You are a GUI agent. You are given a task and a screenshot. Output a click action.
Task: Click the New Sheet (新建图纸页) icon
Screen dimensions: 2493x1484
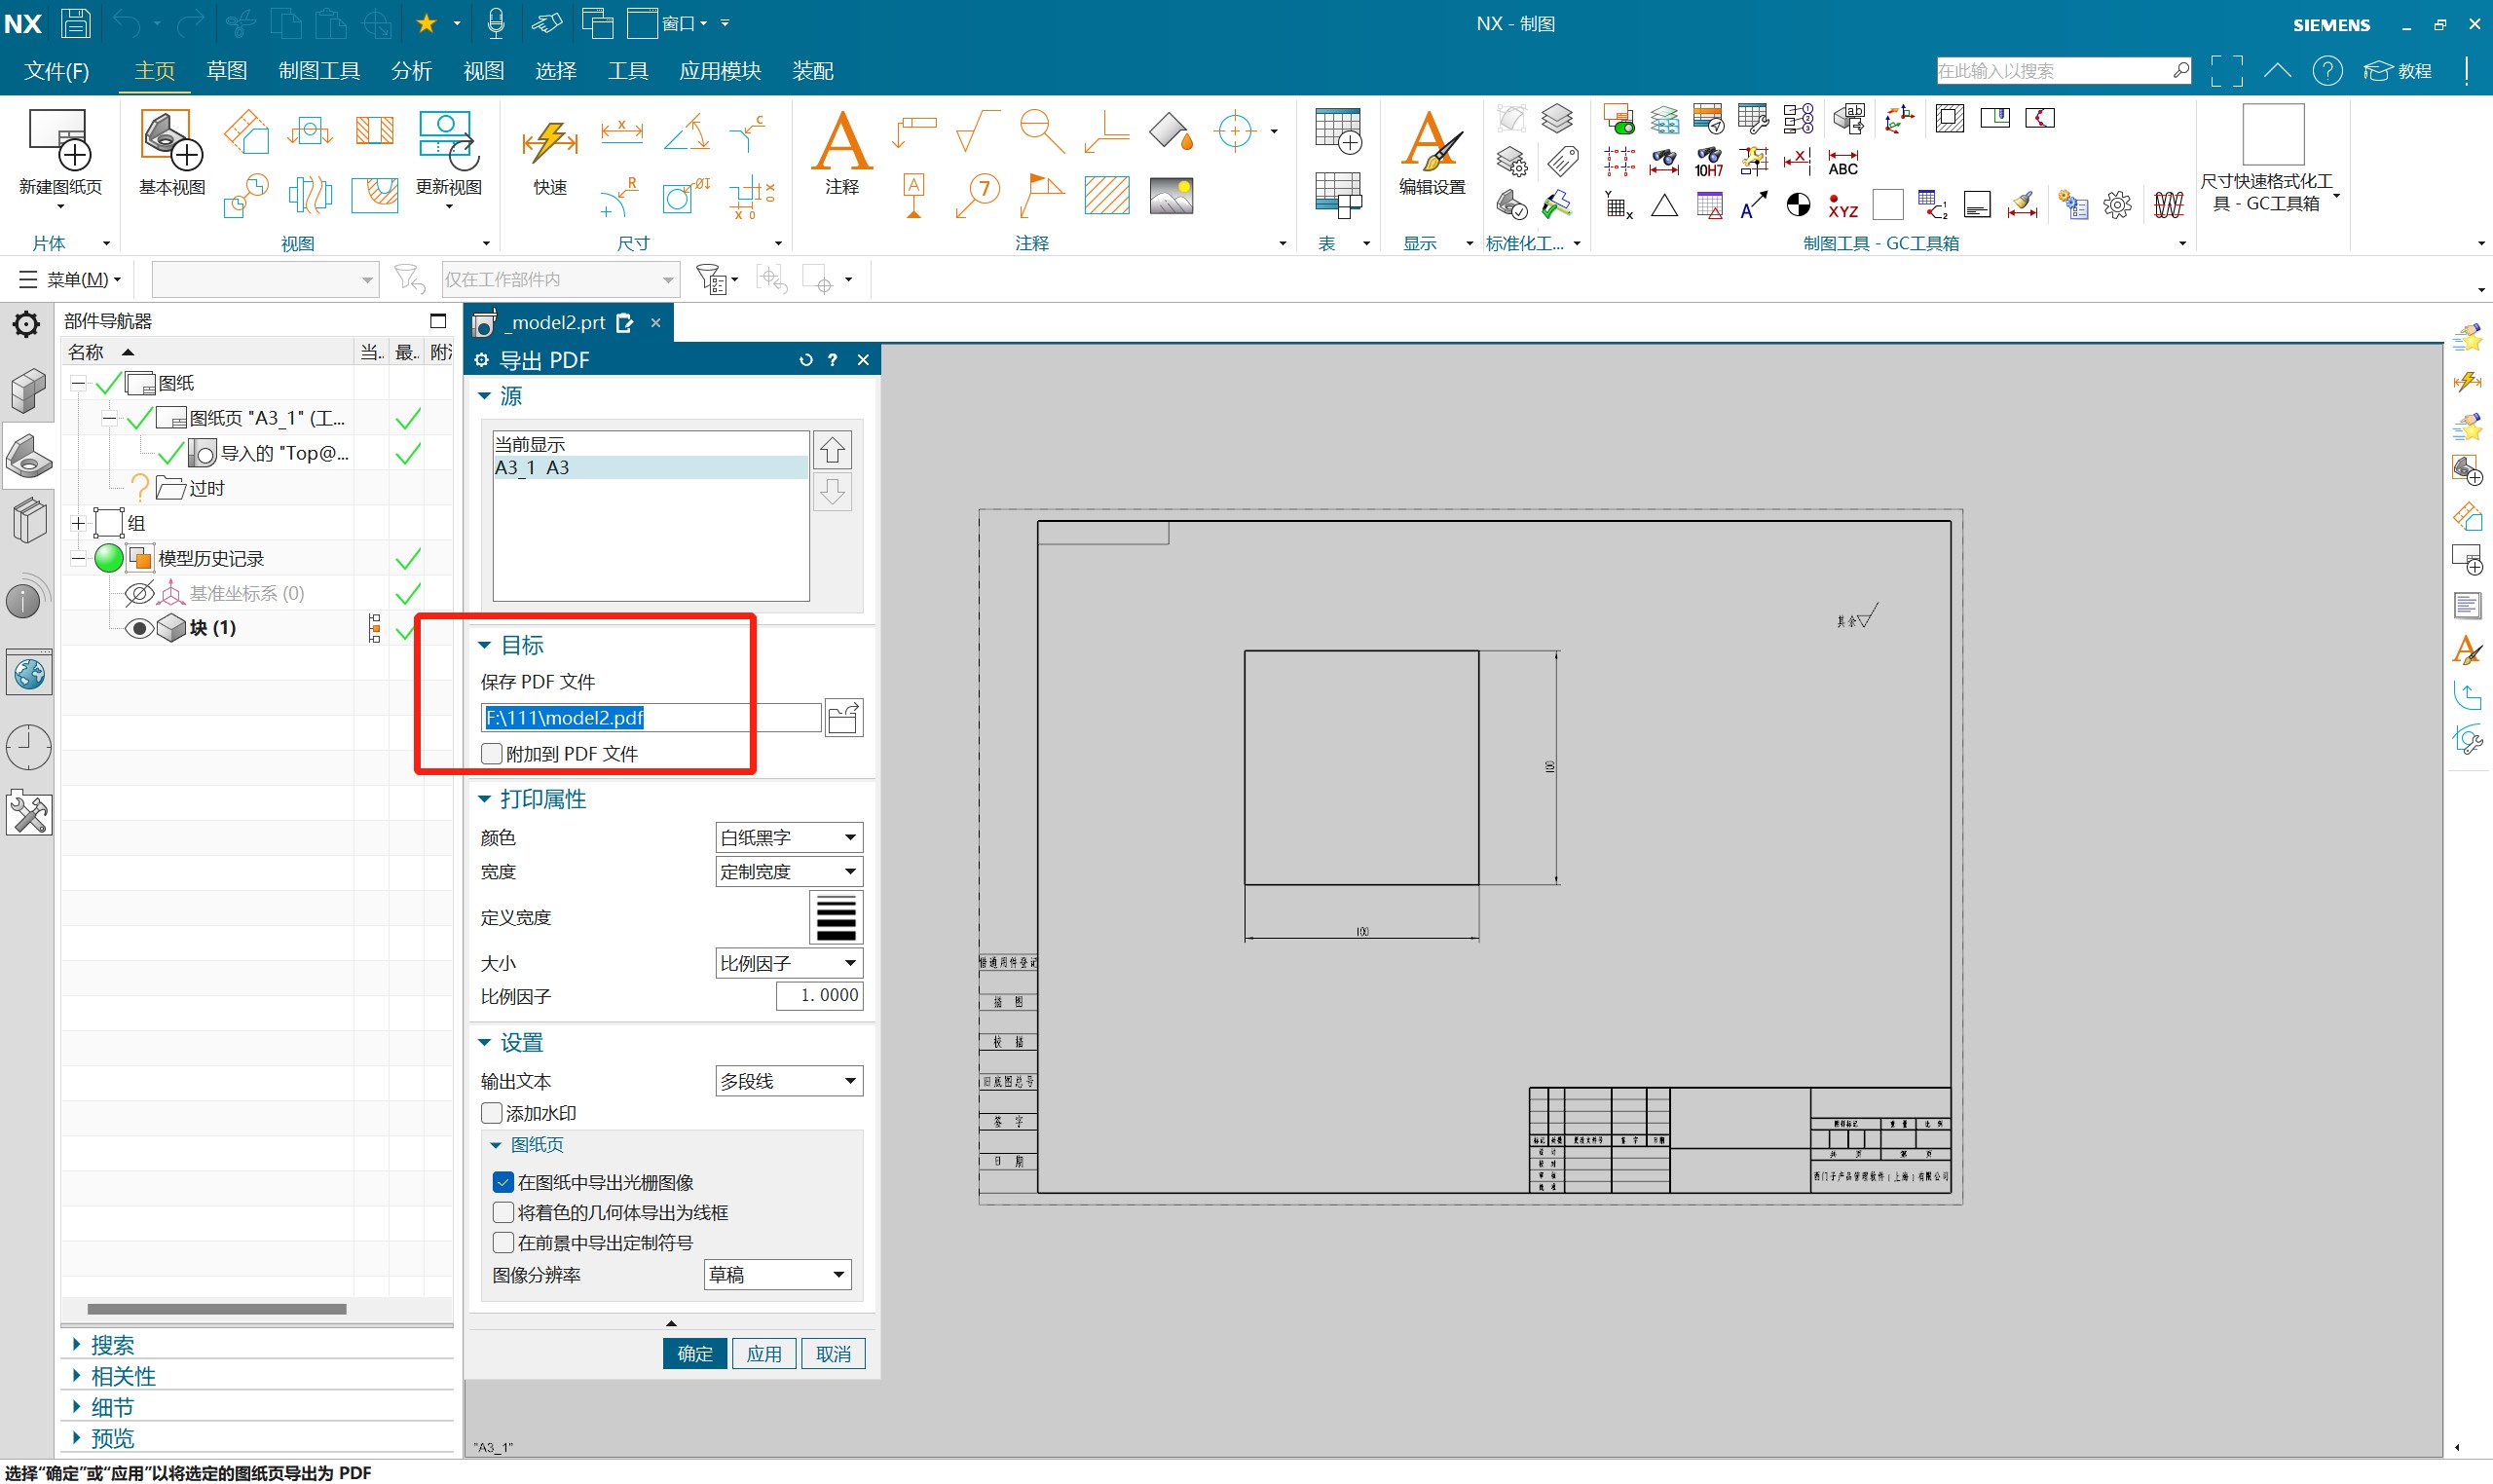(x=60, y=140)
